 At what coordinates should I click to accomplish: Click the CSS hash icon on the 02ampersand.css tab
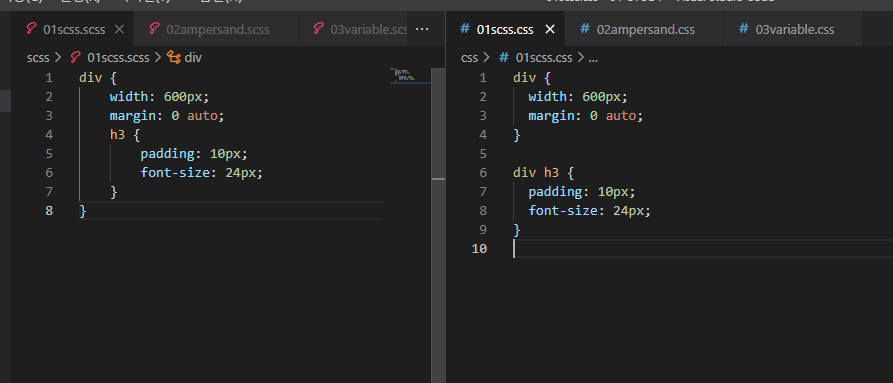tap(584, 29)
